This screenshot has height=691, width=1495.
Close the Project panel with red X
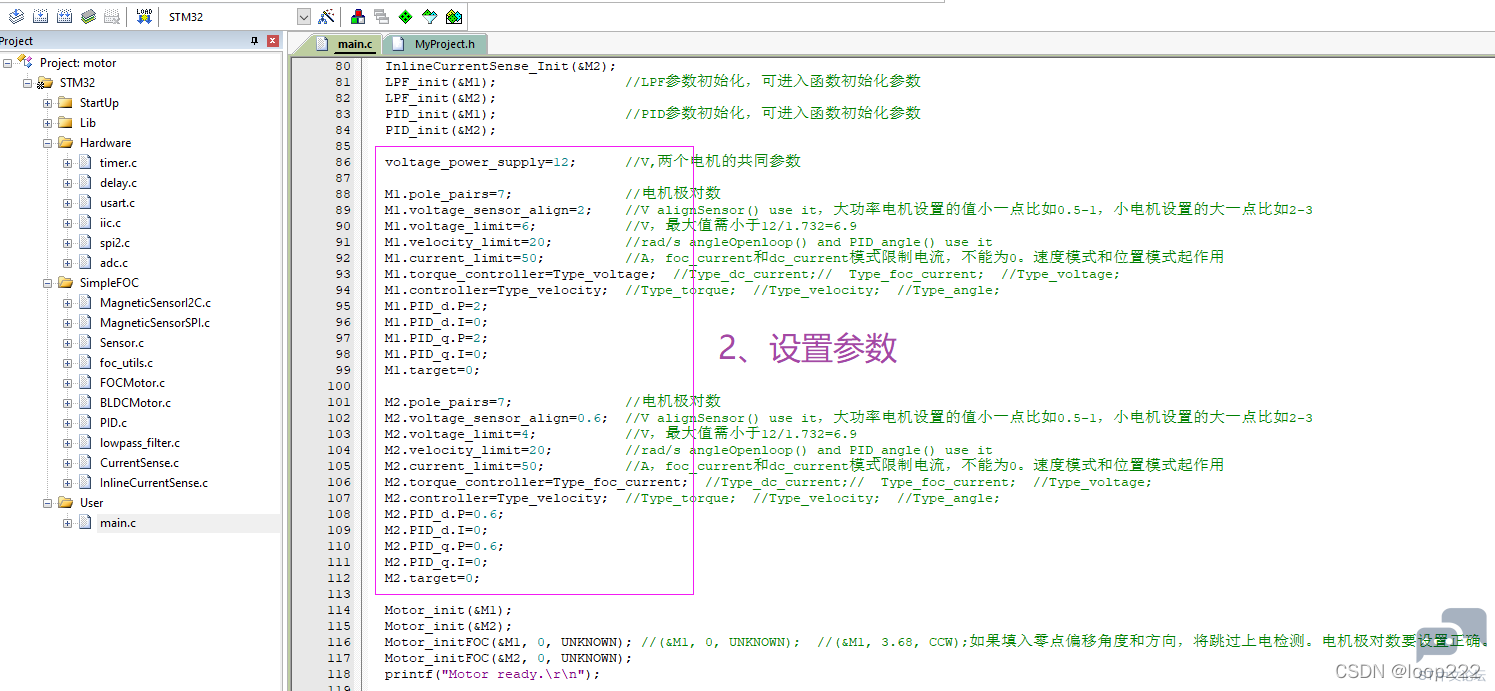pyautogui.click(x=273, y=41)
